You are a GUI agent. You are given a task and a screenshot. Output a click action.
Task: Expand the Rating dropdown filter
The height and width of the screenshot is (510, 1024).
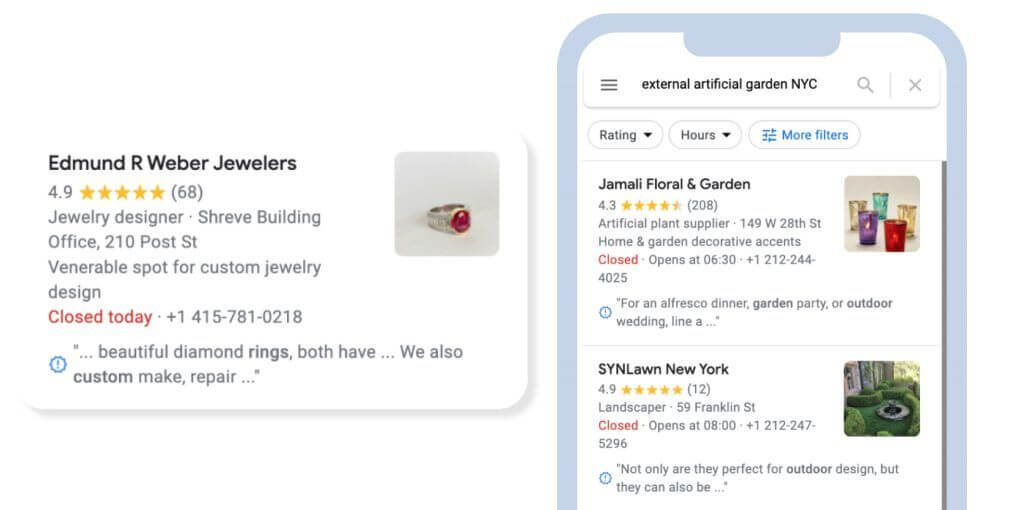point(625,135)
